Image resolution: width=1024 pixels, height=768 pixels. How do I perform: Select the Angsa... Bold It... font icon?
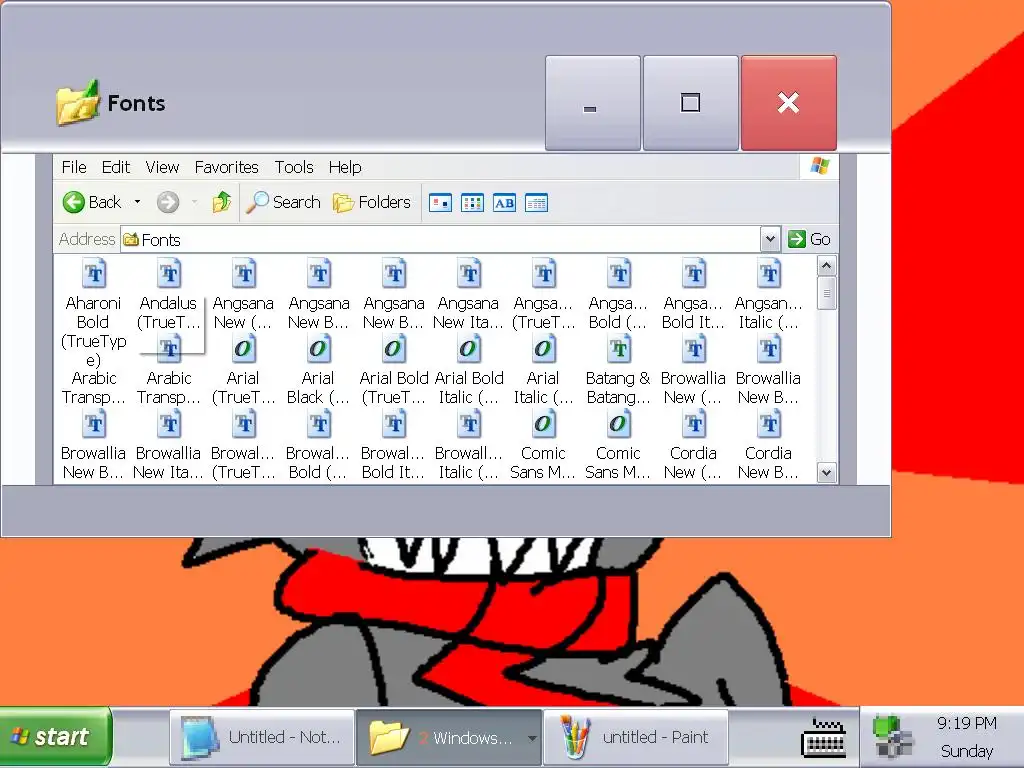pyautogui.click(x=694, y=272)
